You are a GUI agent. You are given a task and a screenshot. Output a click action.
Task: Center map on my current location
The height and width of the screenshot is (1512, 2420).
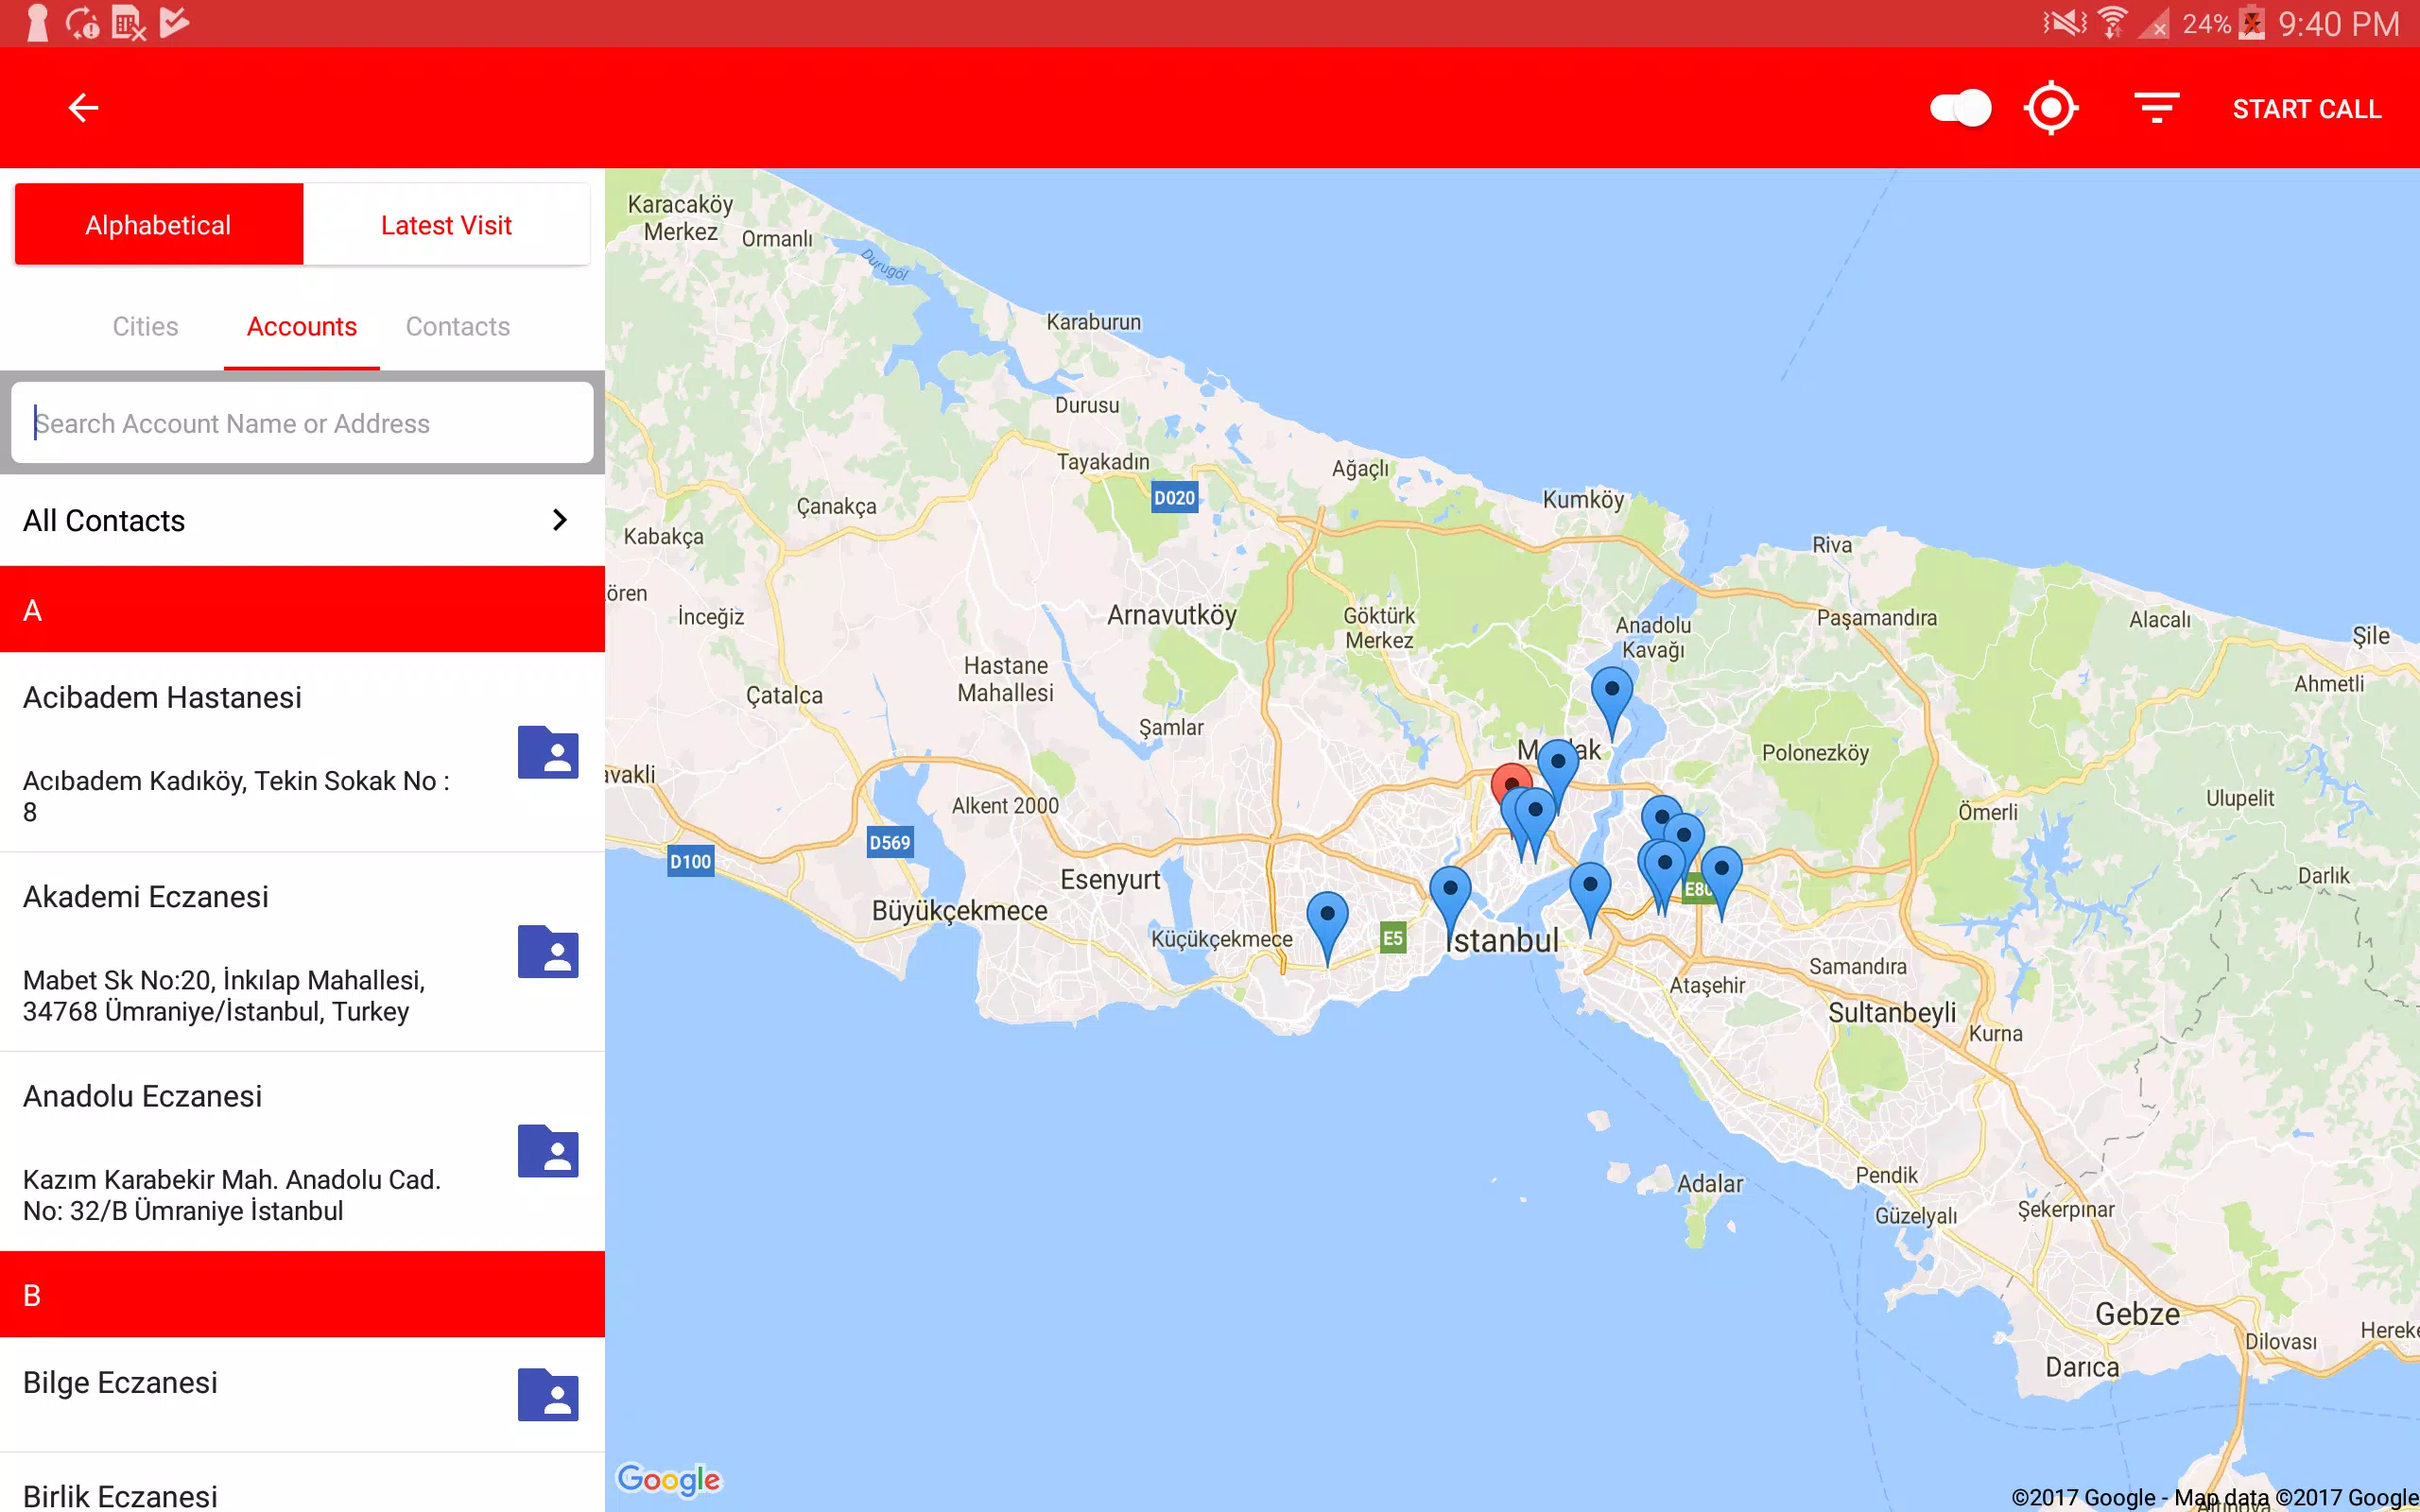[x=2051, y=108]
